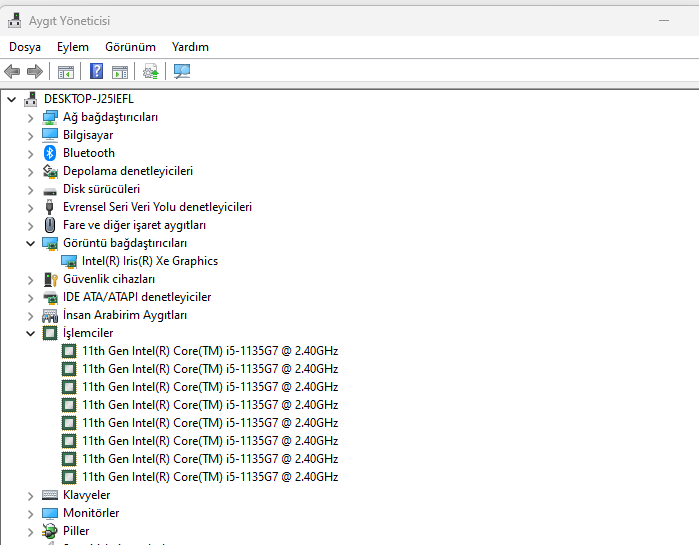This screenshot has width=699, height=545.
Task: Select Intel(R) Iris(R) Xe Graphics text
Action: click(150, 261)
